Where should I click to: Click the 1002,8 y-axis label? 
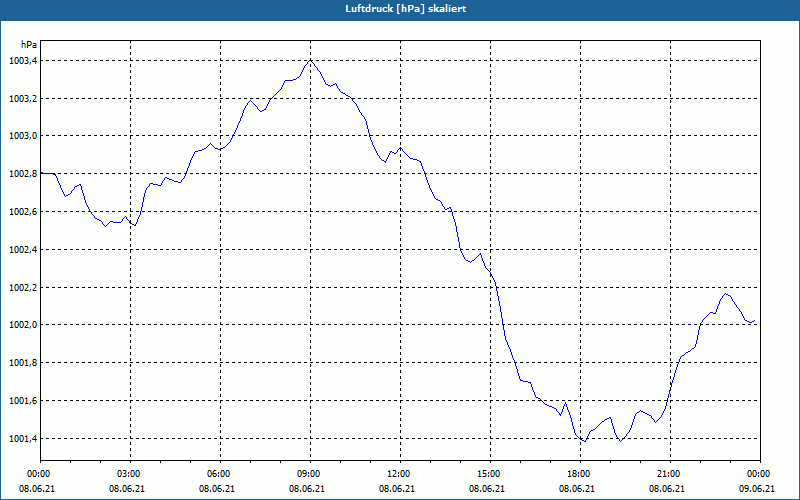(x=23, y=174)
